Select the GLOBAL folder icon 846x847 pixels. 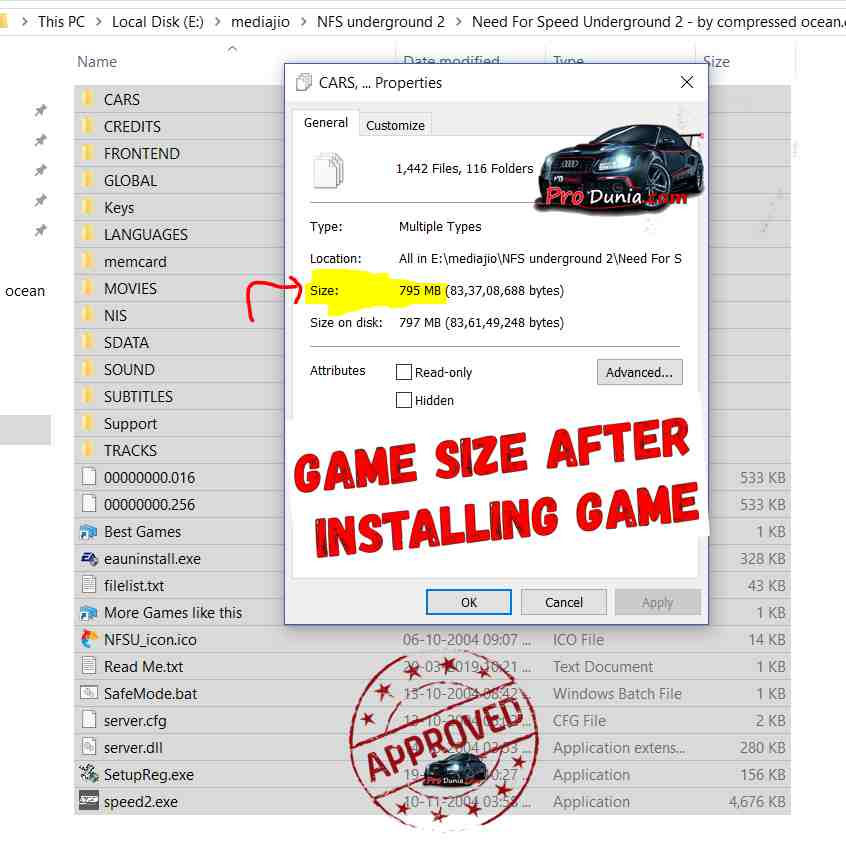click(x=86, y=180)
